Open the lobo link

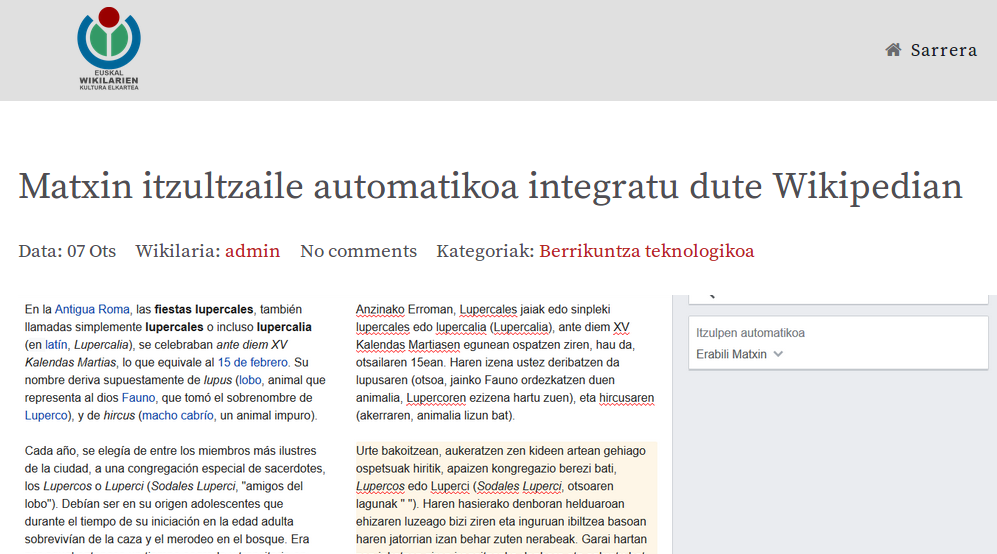(250, 380)
